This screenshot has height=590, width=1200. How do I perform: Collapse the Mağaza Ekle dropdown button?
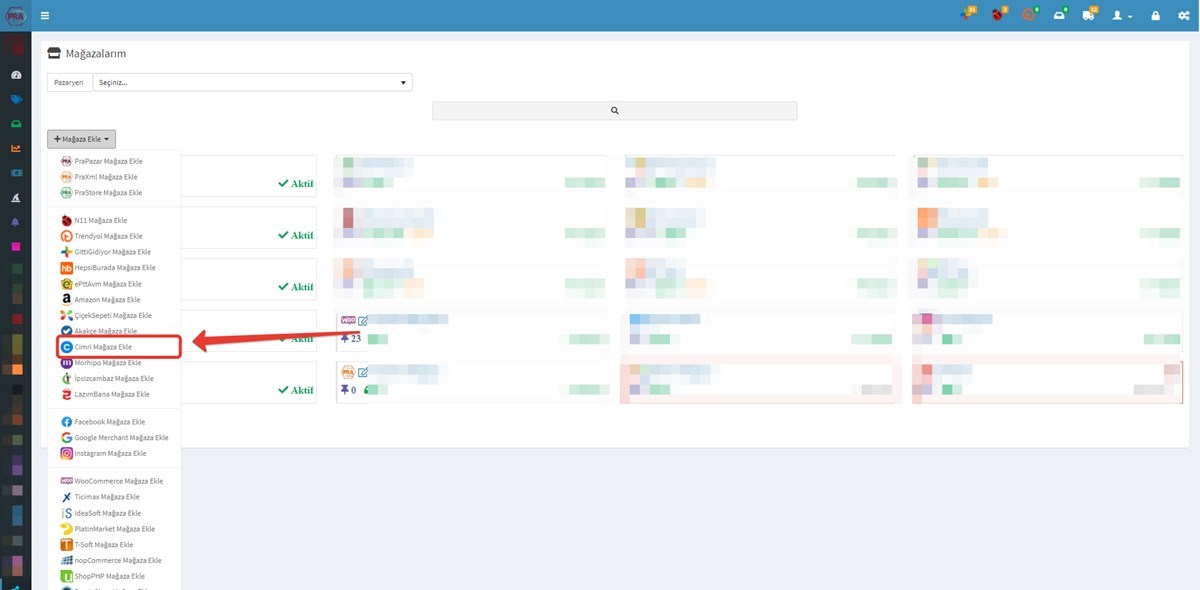coord(81,139)
